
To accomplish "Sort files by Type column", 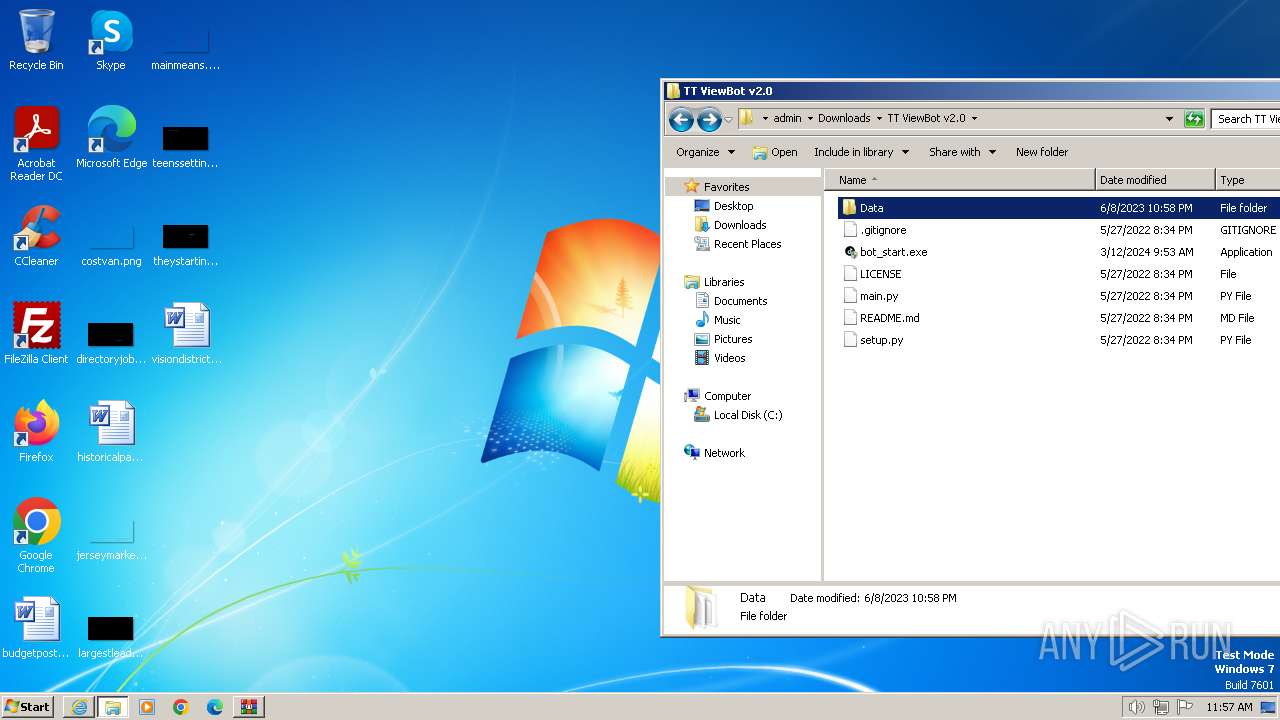I will click(1248, 180).
